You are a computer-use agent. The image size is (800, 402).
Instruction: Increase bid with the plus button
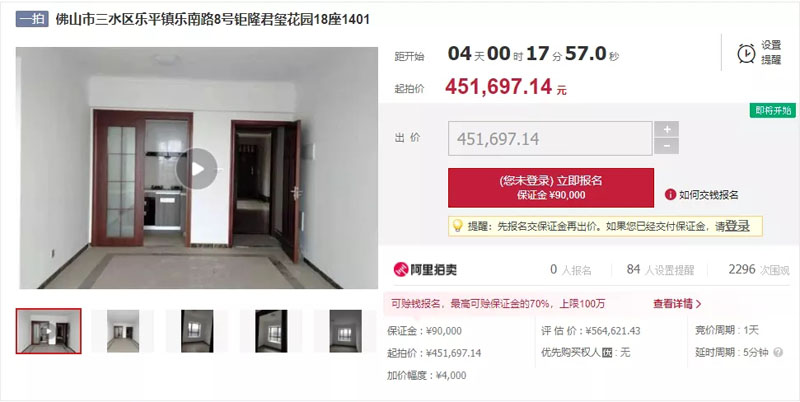tap(666, 129)
